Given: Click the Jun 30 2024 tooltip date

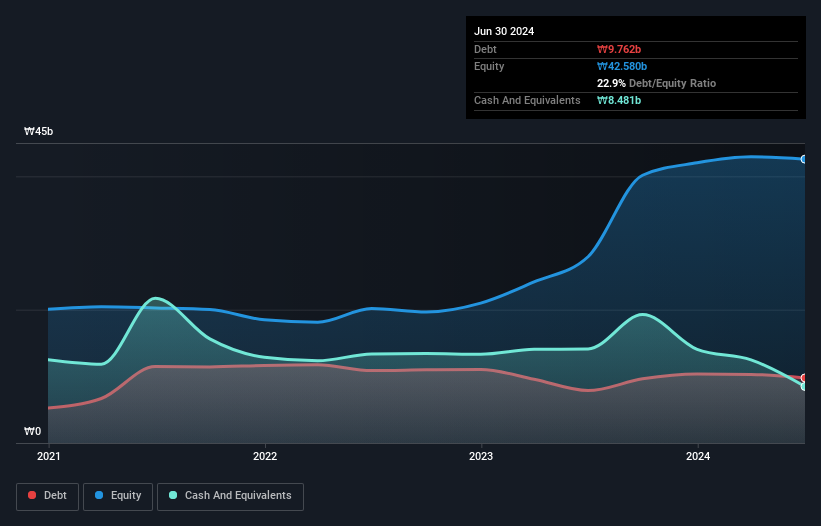Looking at the screenshot, I should tap(504, 31).
